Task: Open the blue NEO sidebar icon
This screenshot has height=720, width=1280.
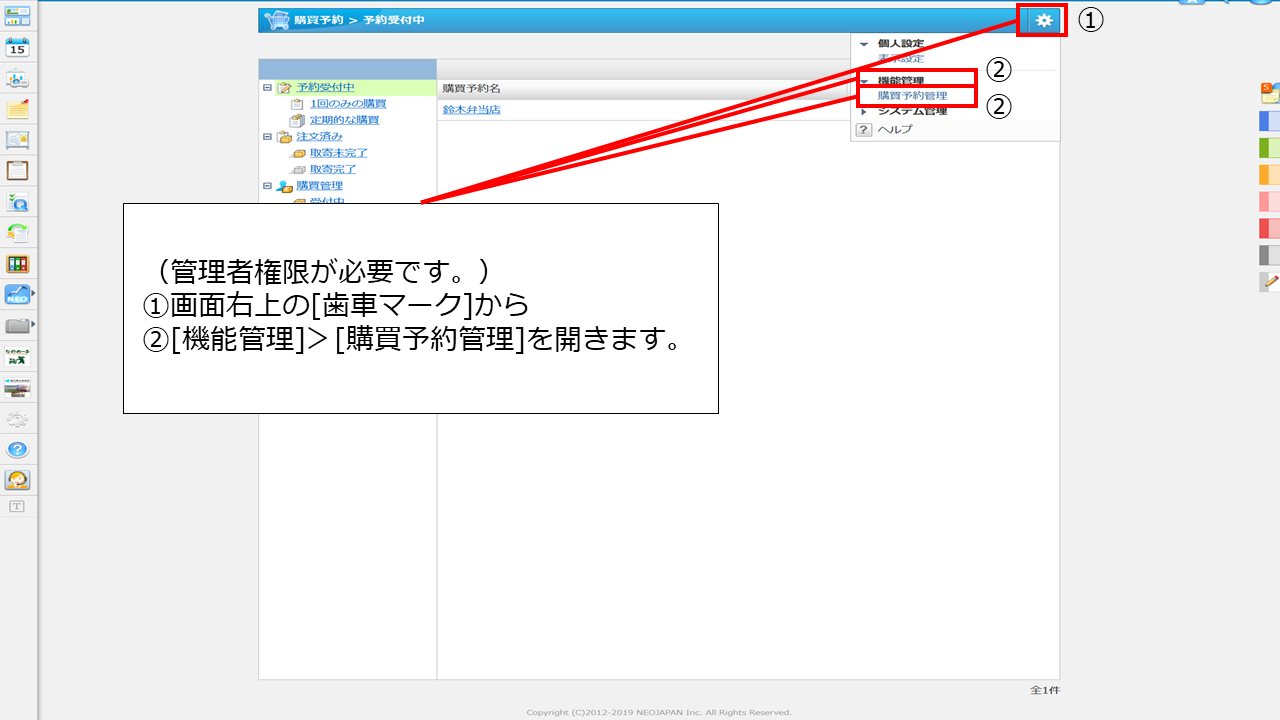Action: [17, 295]
